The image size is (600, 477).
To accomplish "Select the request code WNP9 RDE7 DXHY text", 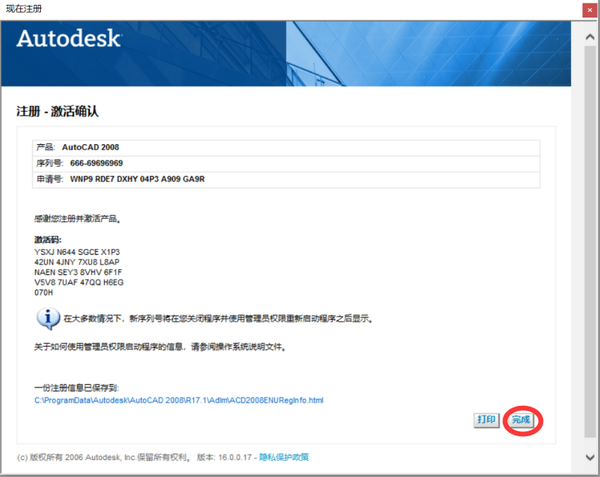I will click(137, 179).
